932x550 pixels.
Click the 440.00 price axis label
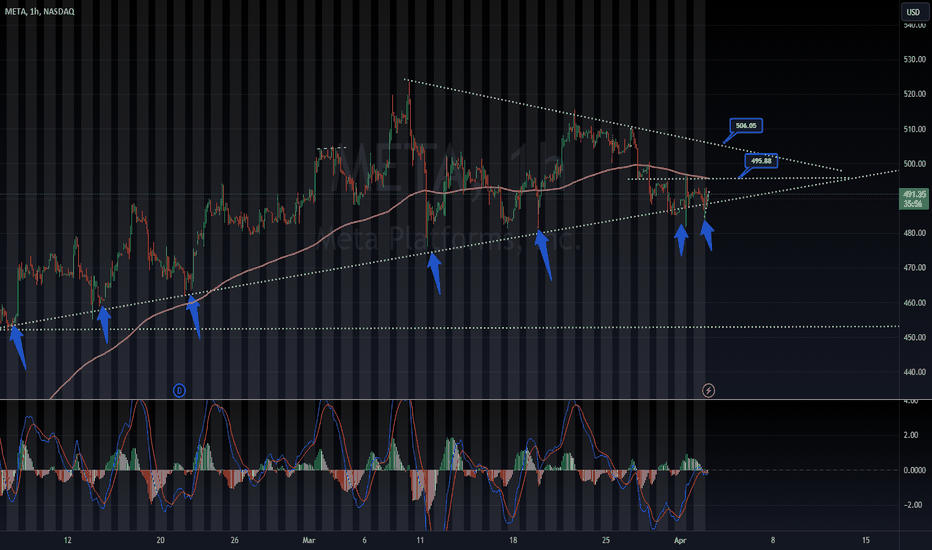click(x=914, y=372)
